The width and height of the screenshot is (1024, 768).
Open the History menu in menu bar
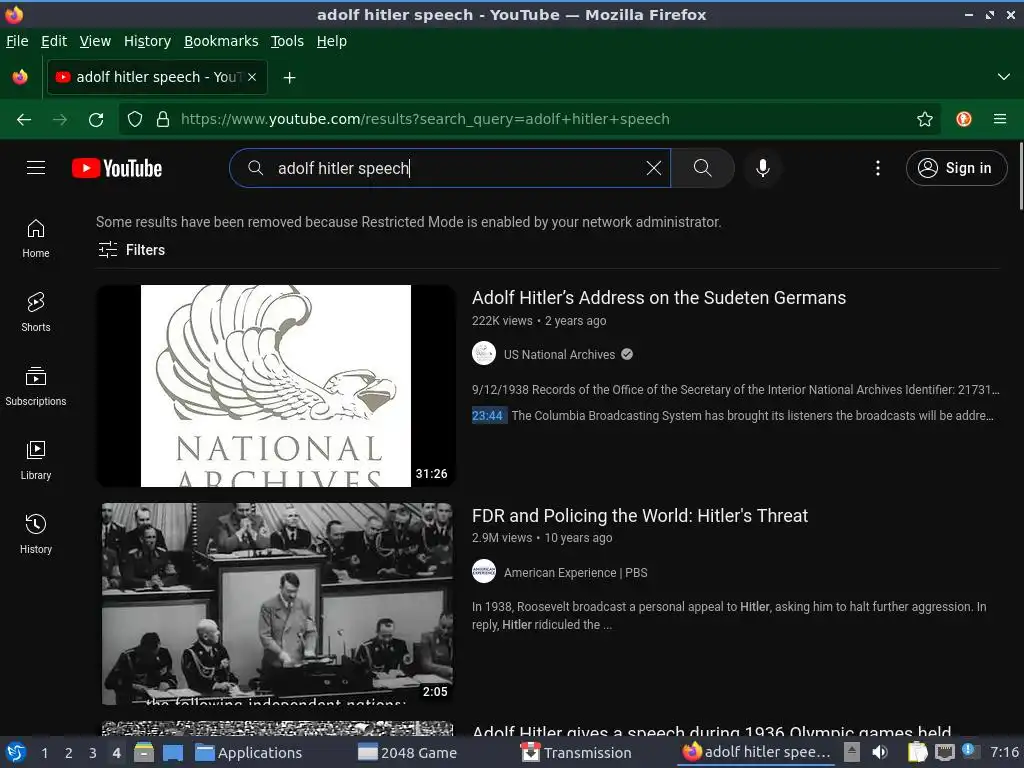[148, 41]
